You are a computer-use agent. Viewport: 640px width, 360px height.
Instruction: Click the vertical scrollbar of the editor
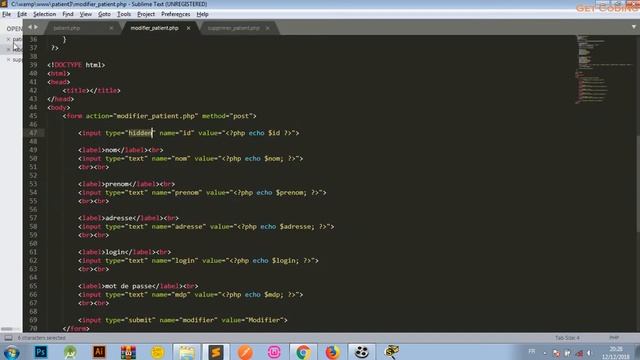click(638, 184)
